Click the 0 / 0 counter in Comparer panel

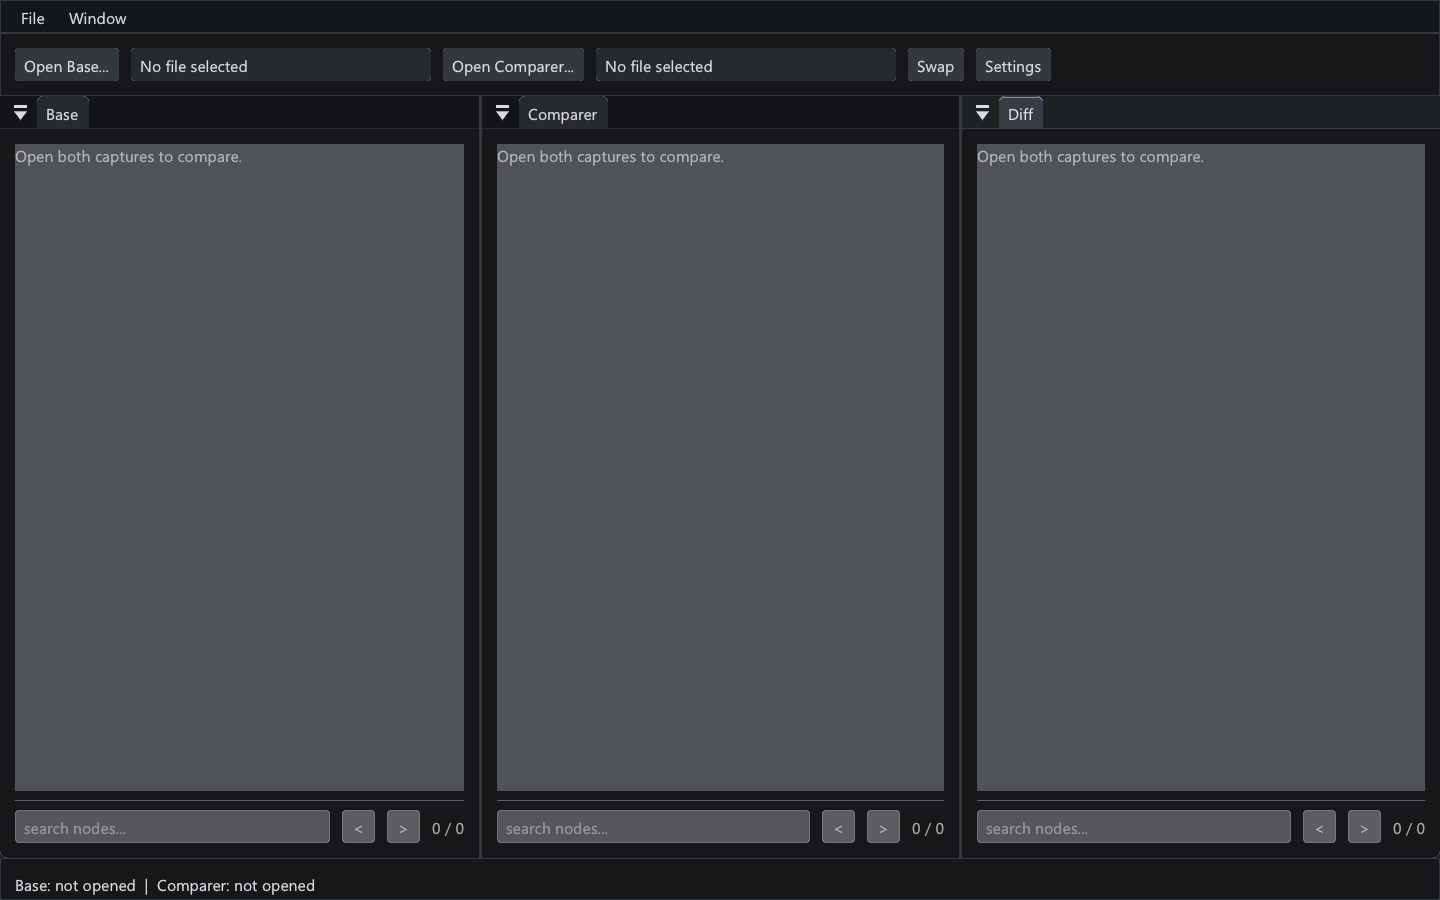tap(928, 828)
